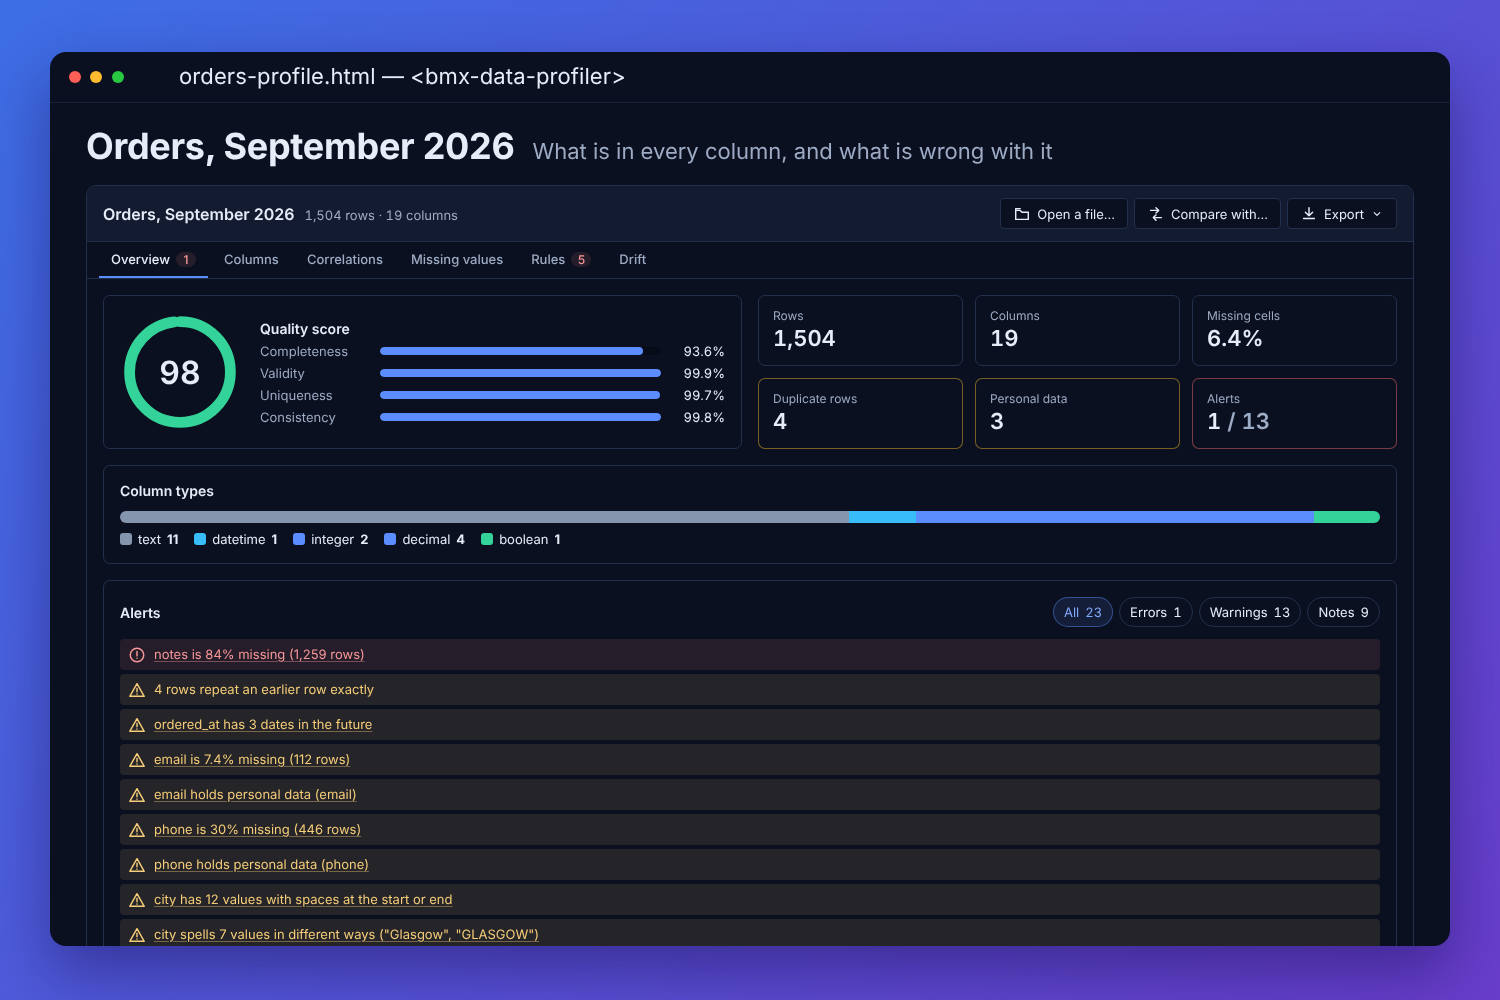Click the compare arrows icon
Image resolution: width=1500 pixels, height=1000 pixels.
[x=1156, y=214]
